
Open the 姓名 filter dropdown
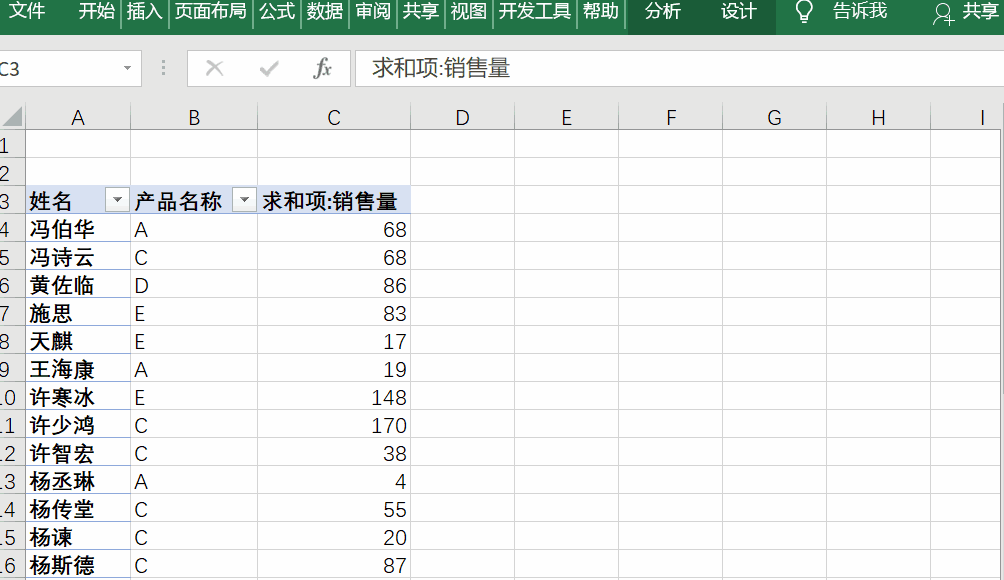pyautogui.click(x=117, y=200)
